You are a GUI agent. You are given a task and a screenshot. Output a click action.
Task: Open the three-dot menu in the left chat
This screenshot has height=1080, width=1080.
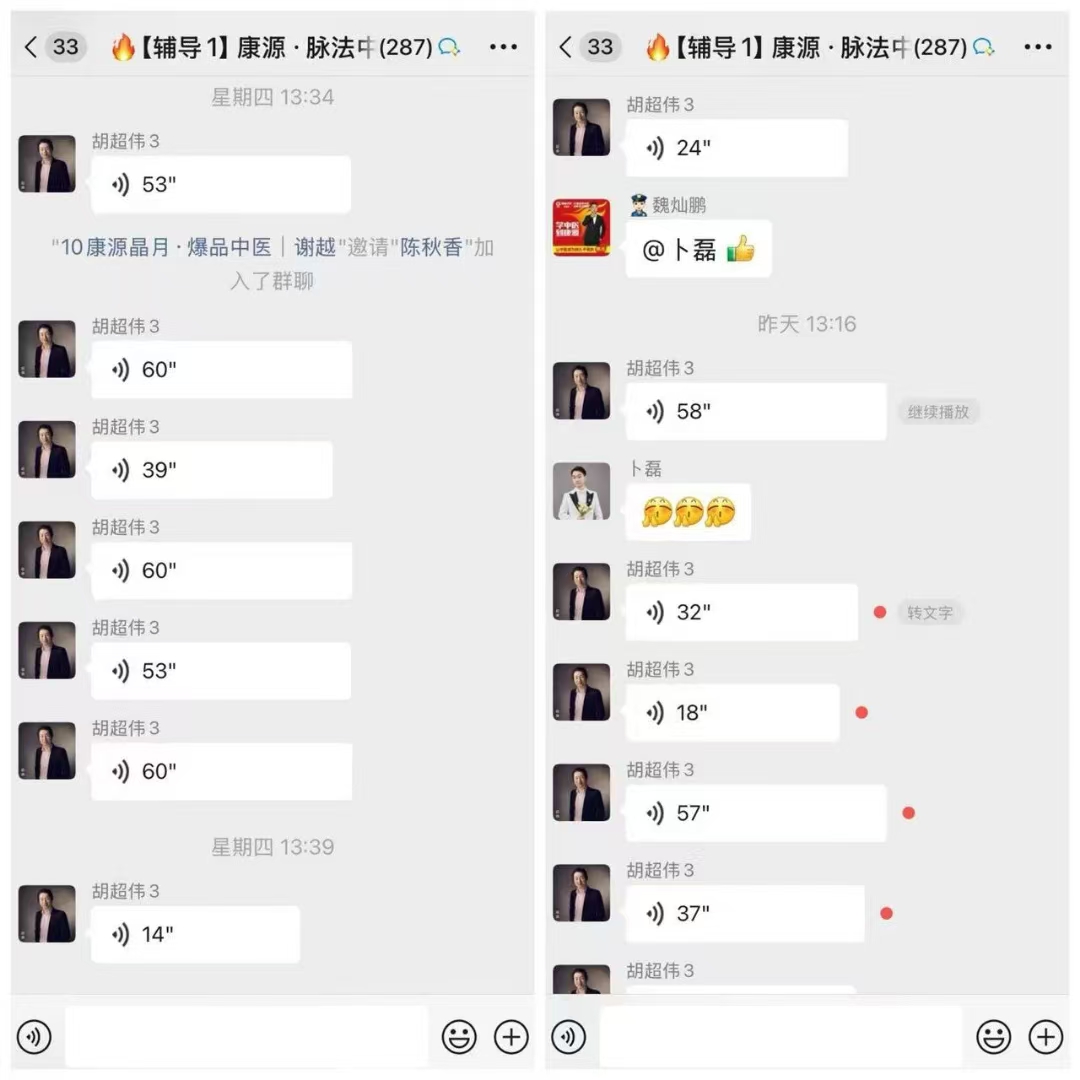pyautogui.click(x=503, y=47)
